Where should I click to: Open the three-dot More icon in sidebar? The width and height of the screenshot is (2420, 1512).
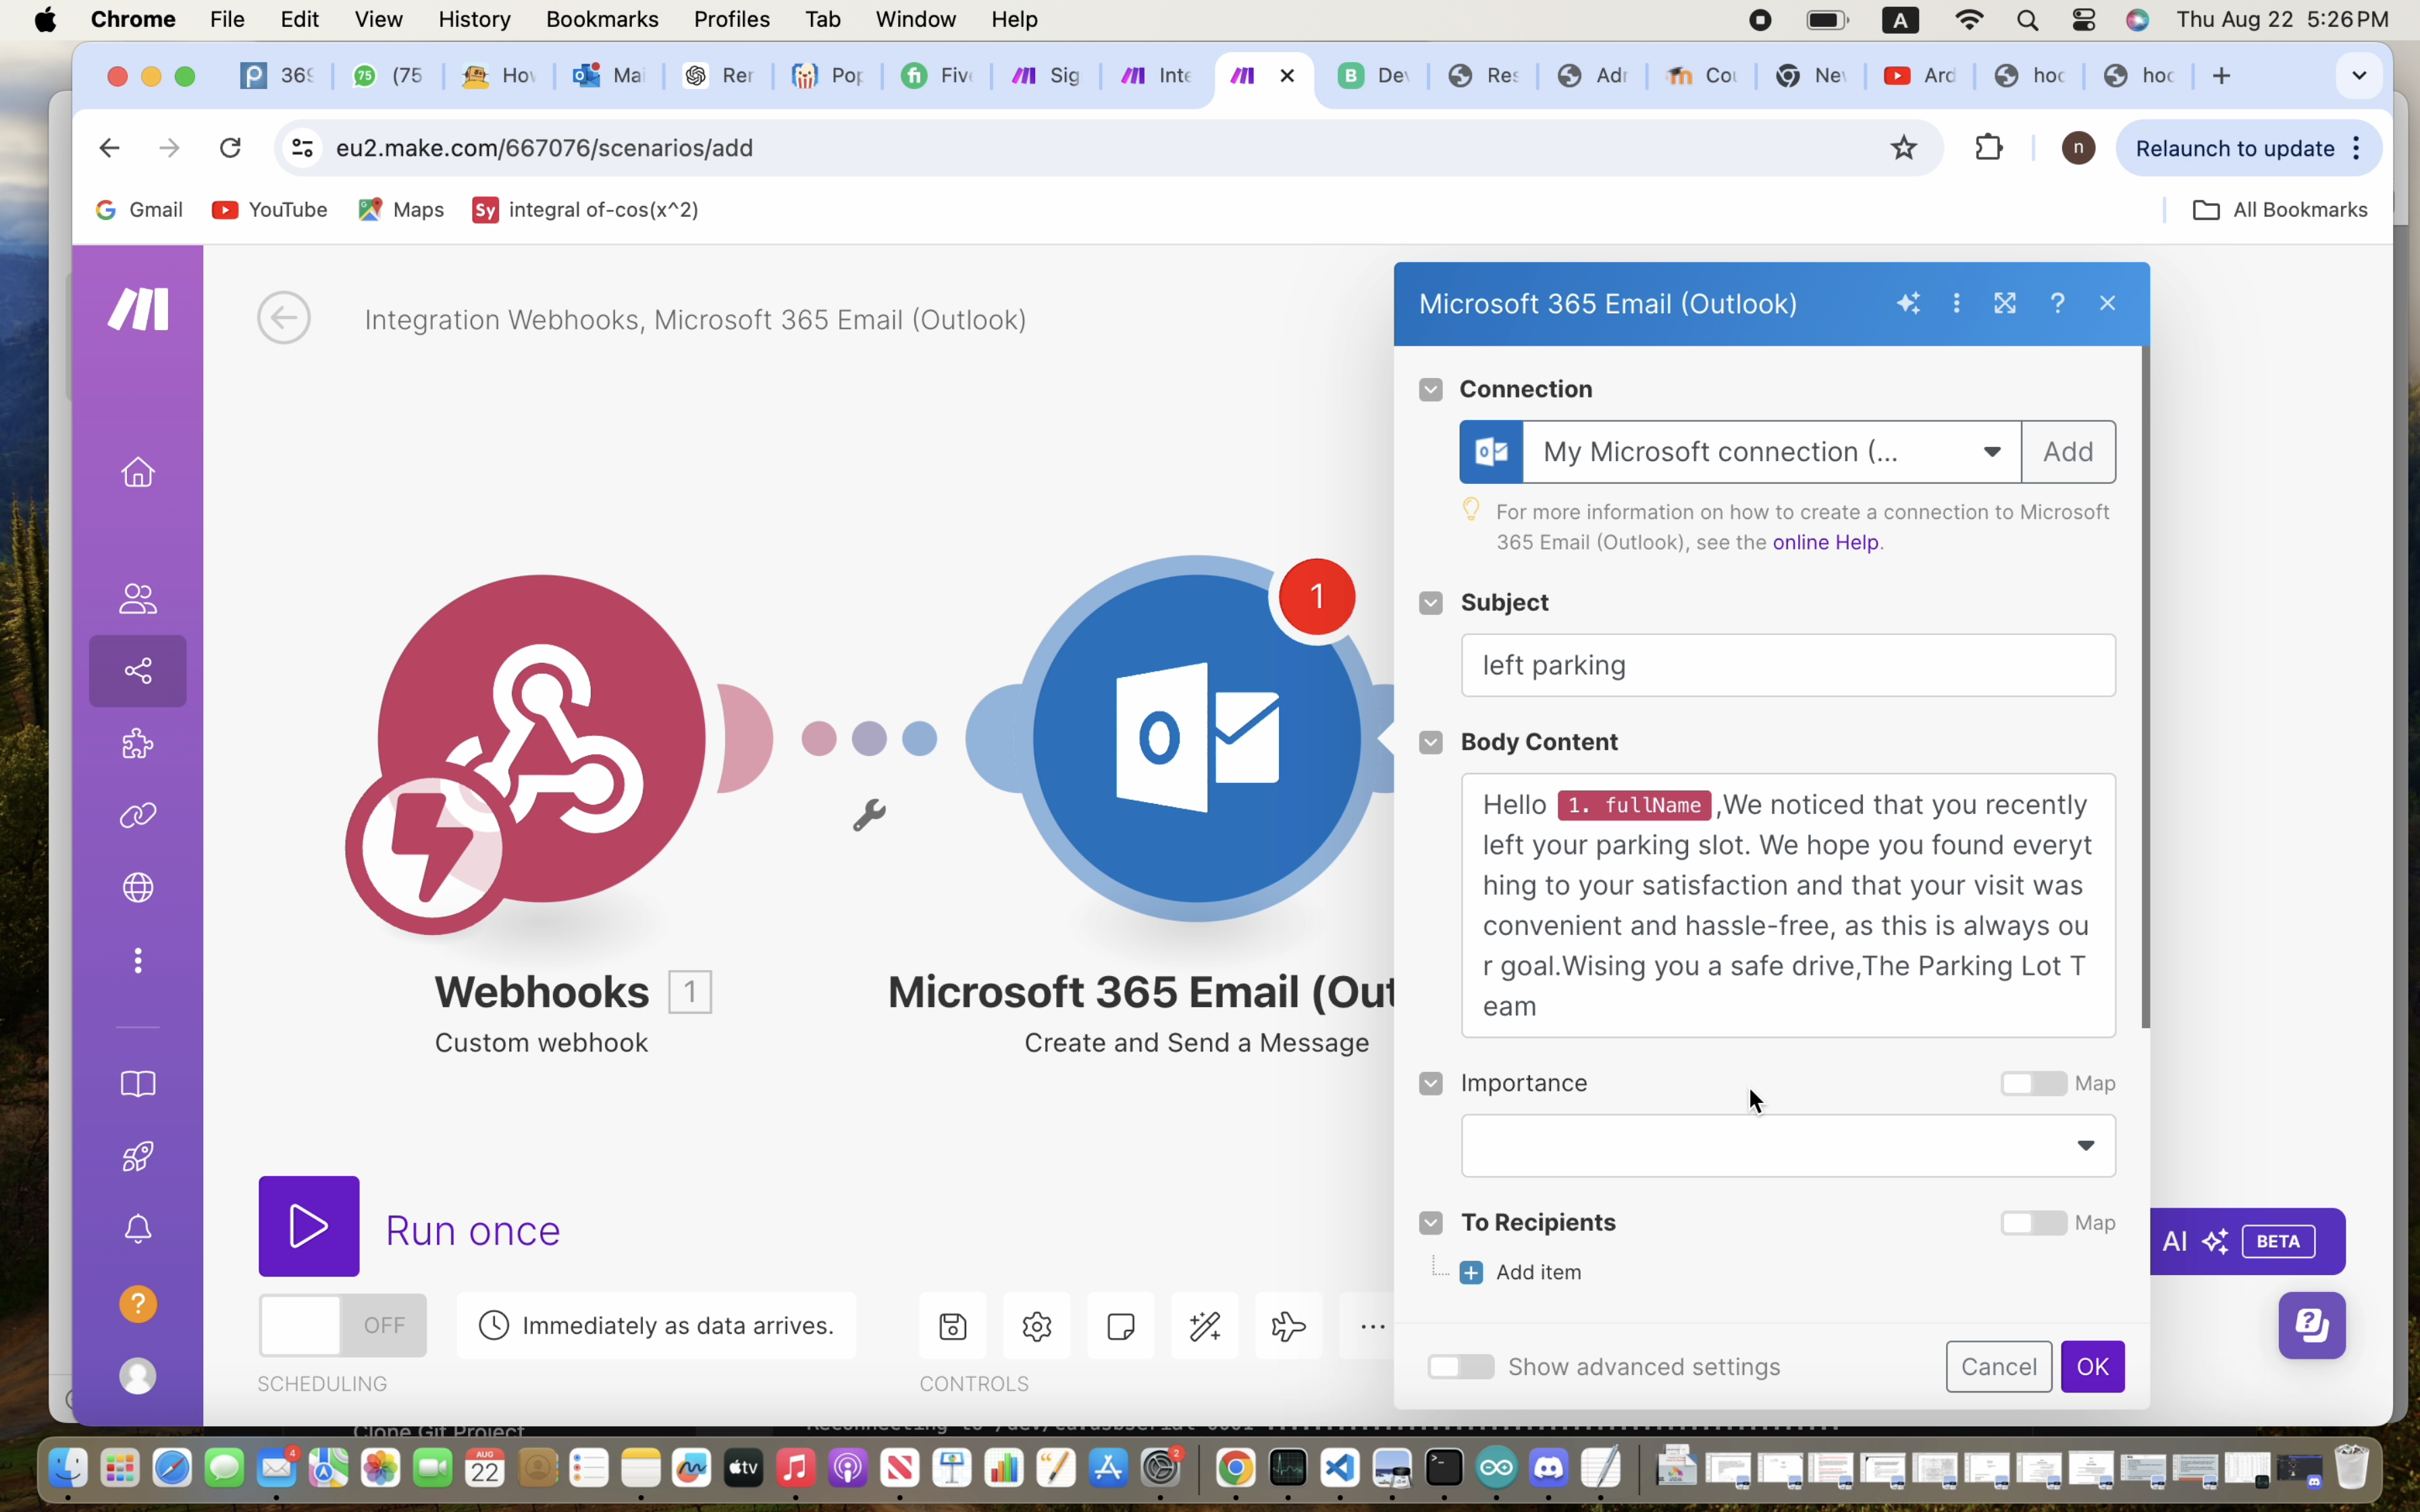pyautogui.click(x=138, y=961)
